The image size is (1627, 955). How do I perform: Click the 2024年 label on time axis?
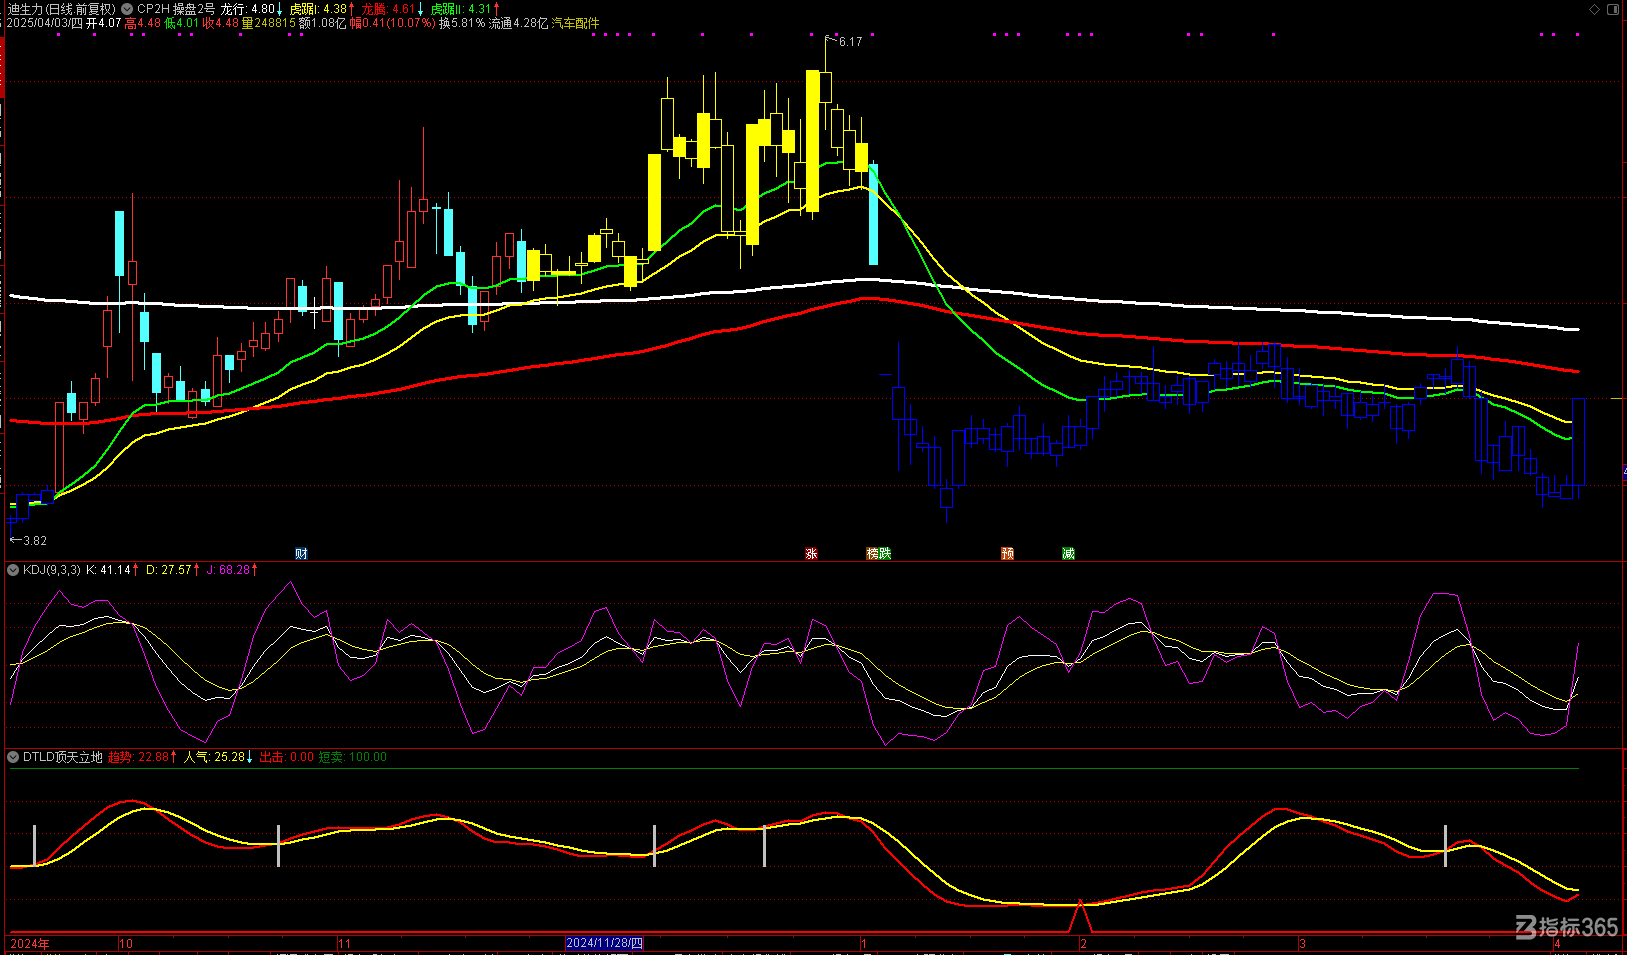click(x=30, y=943)
